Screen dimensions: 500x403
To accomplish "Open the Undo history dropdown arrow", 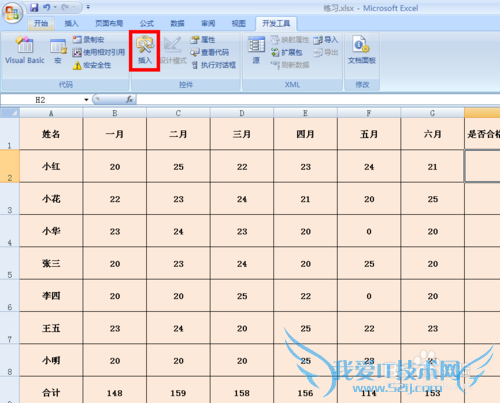I will (x=54, y=7).
